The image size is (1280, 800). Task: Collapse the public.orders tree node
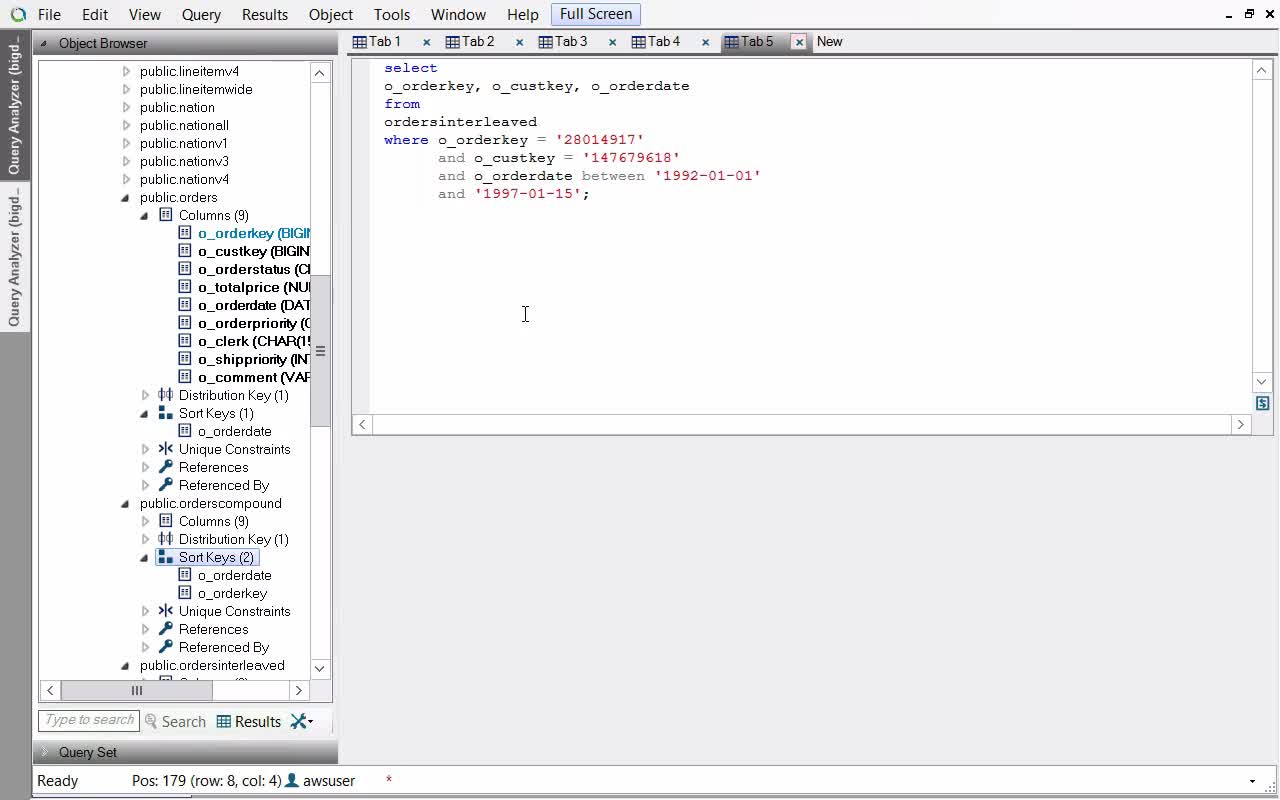pos(126,197)
